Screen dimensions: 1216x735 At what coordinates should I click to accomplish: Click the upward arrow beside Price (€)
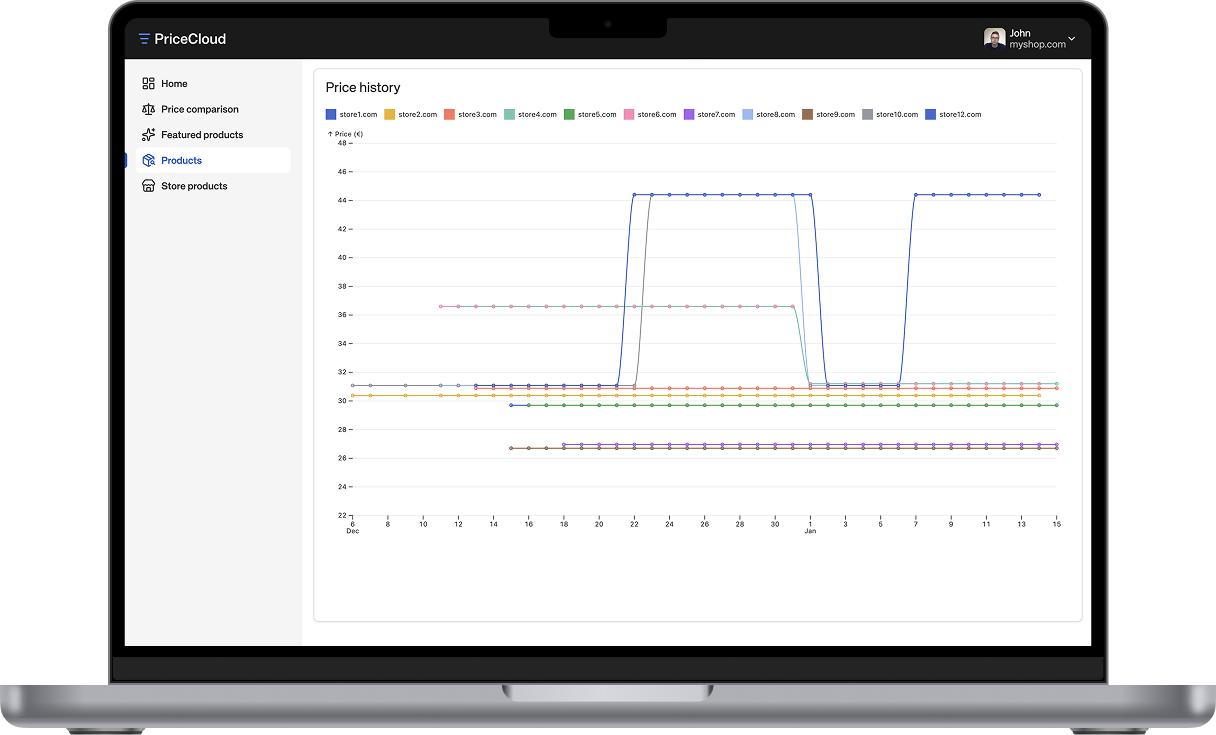pyautogui.click(x=330, y=133)
